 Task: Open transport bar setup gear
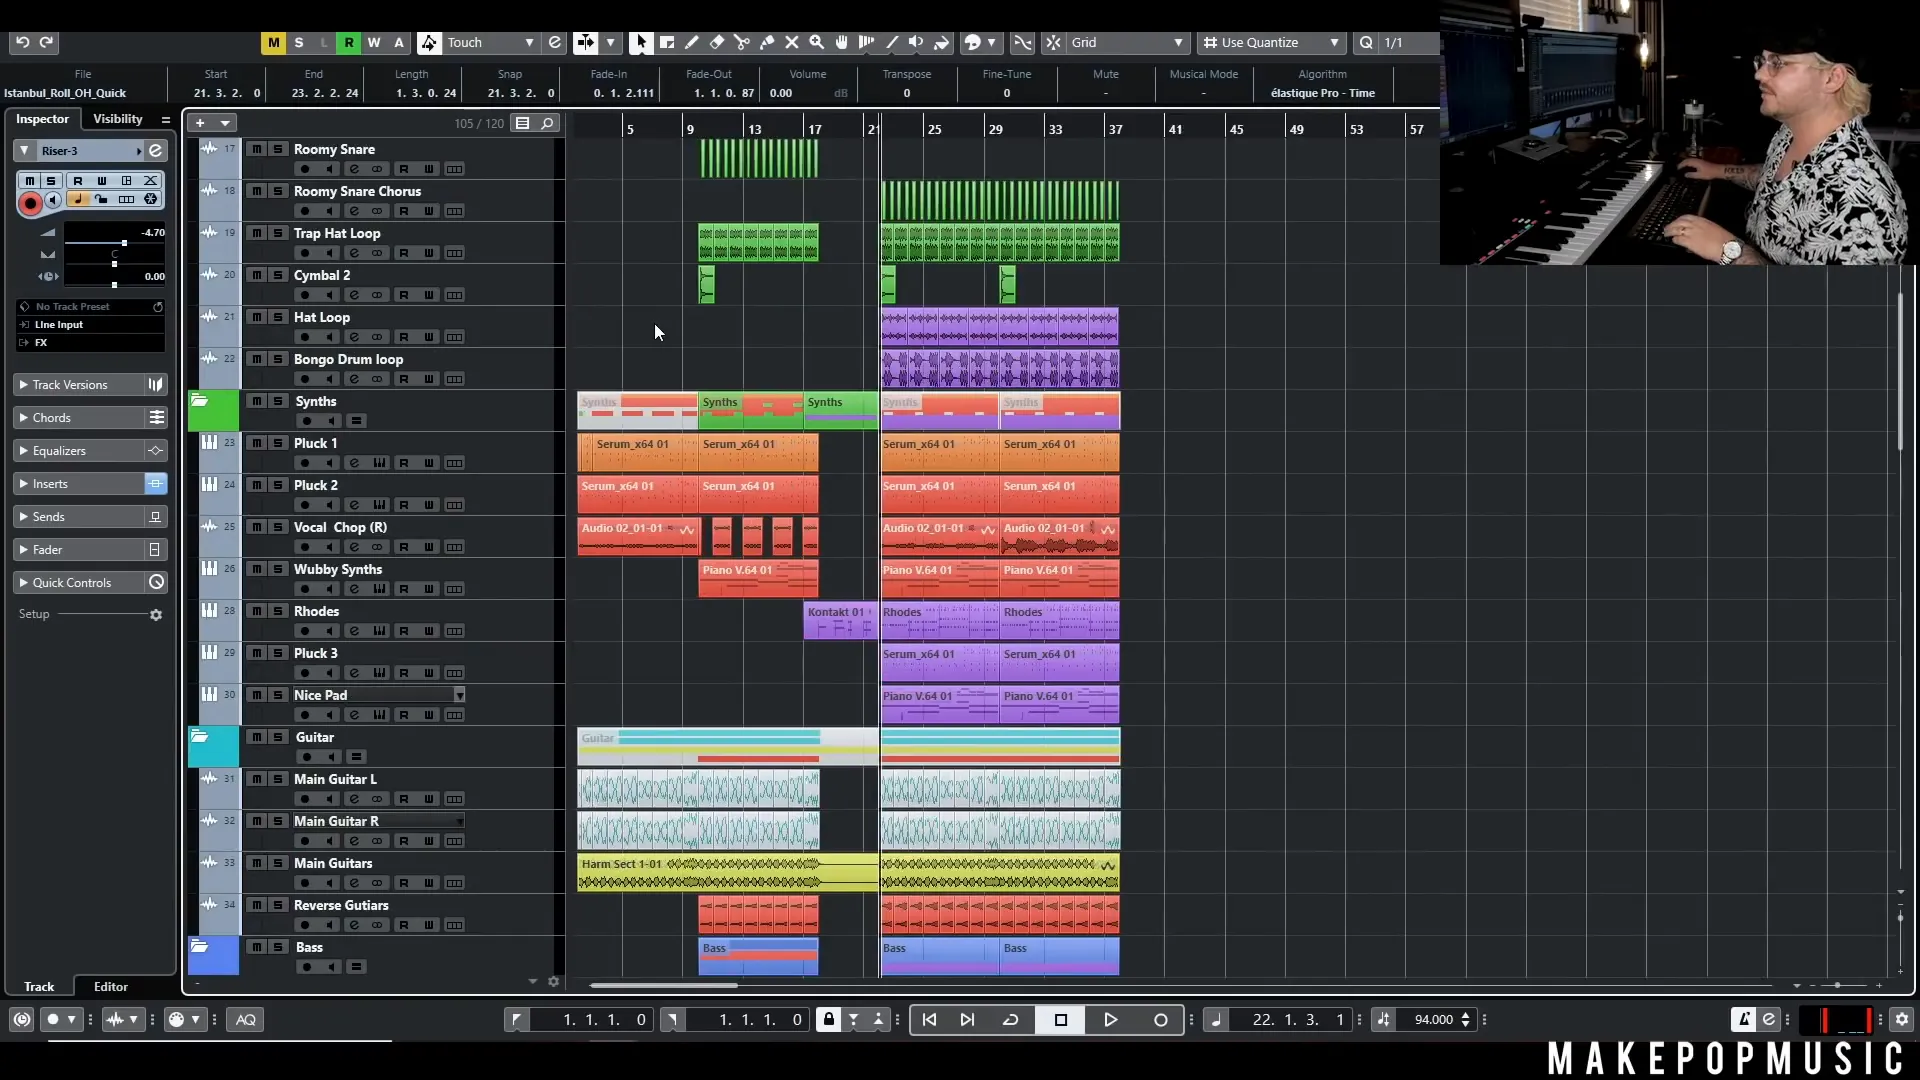1902,1019
